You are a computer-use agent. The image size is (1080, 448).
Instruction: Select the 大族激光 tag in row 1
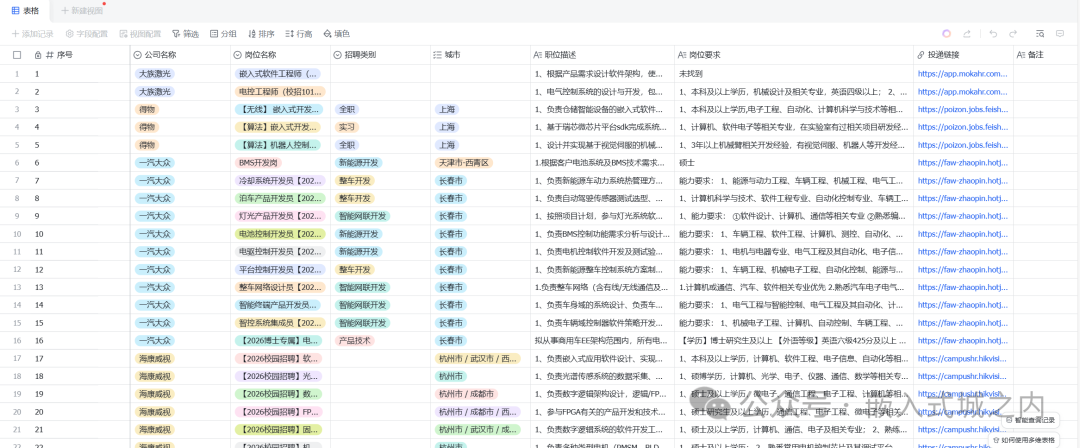[x=155, y=73]
